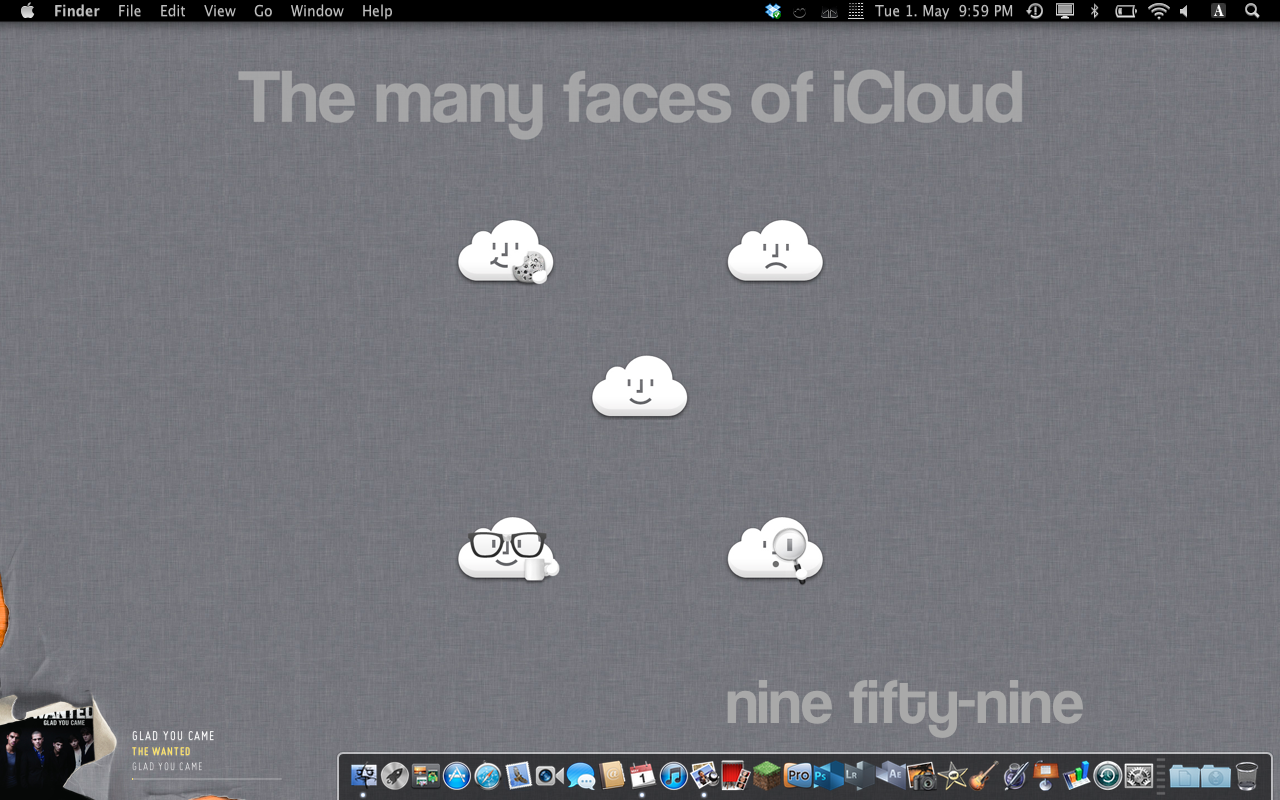The width and height of the screenshot is (1280, 800).
Task: Open the File menu
Action: (129, 11)
